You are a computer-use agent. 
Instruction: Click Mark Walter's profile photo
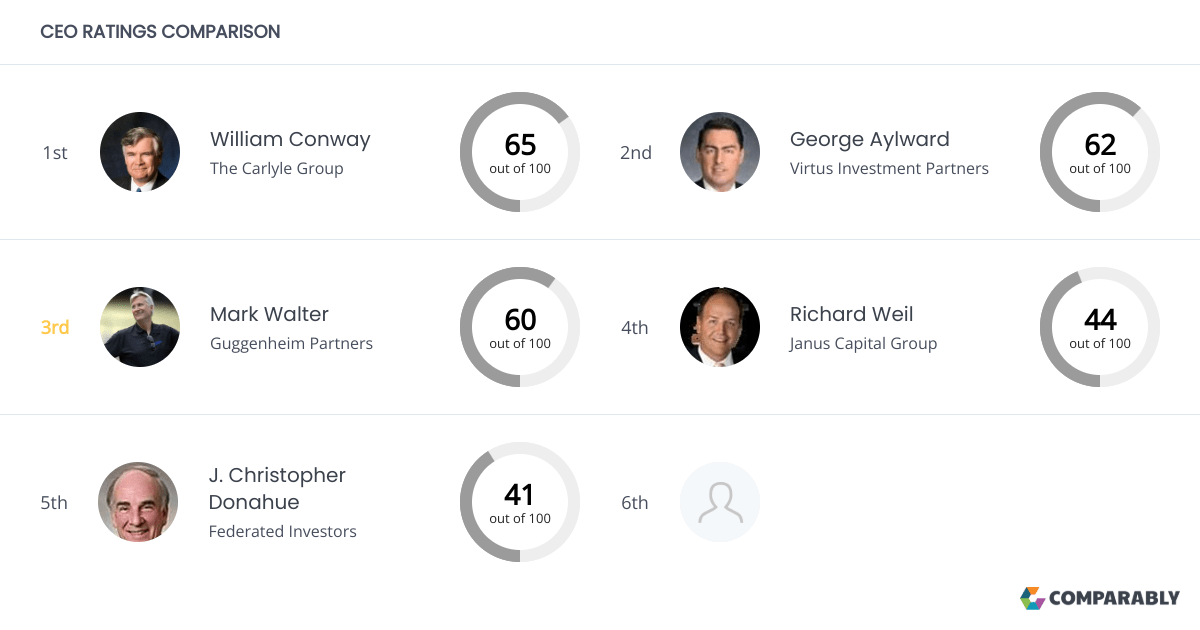pyautogui.click(x=140, y=327)
